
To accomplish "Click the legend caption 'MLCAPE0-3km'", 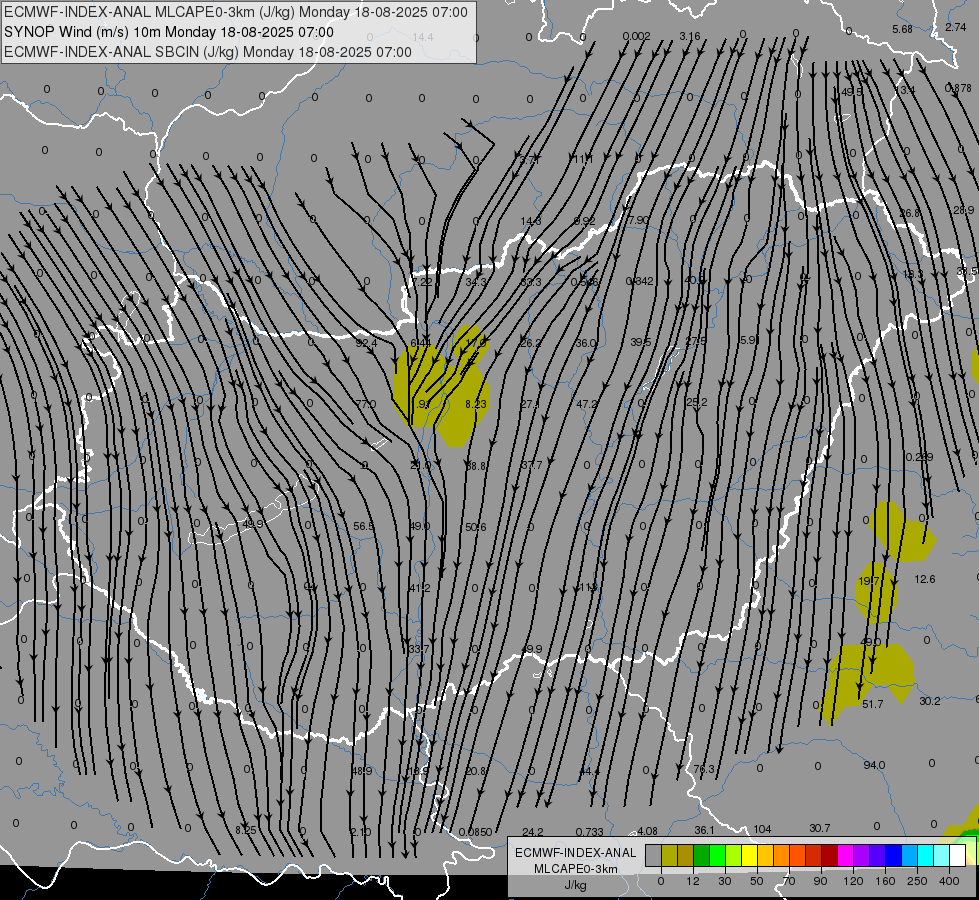I will [576, 869].
